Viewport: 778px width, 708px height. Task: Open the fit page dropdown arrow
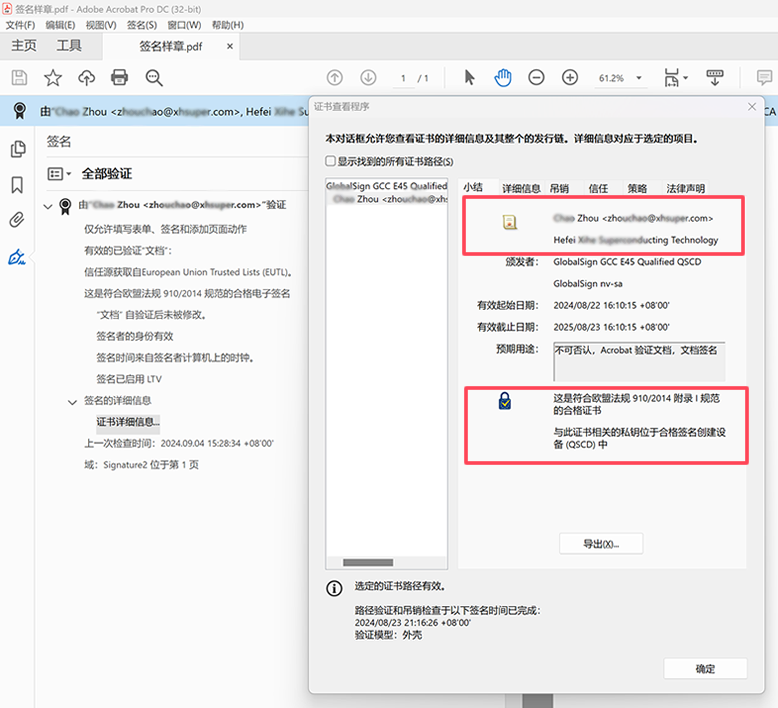pos(686,78)
